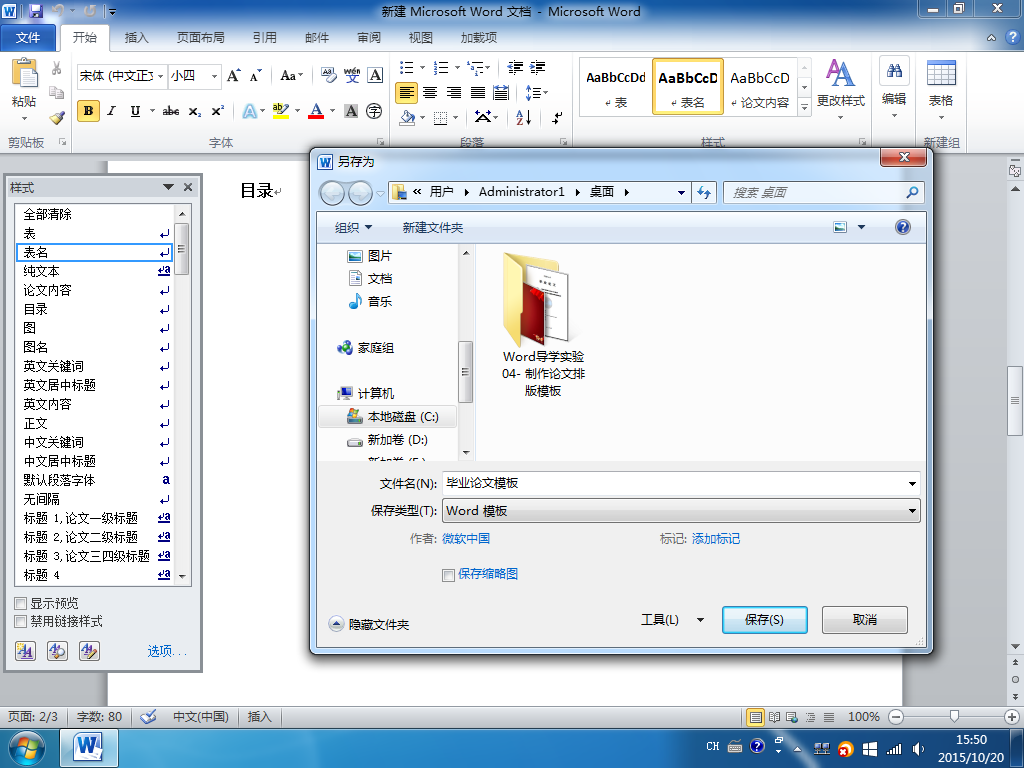This screenshot has width=1024, height=768.
Task: Click the 保存(S) button
Action: pyautogui.click(x=764, y=620)
